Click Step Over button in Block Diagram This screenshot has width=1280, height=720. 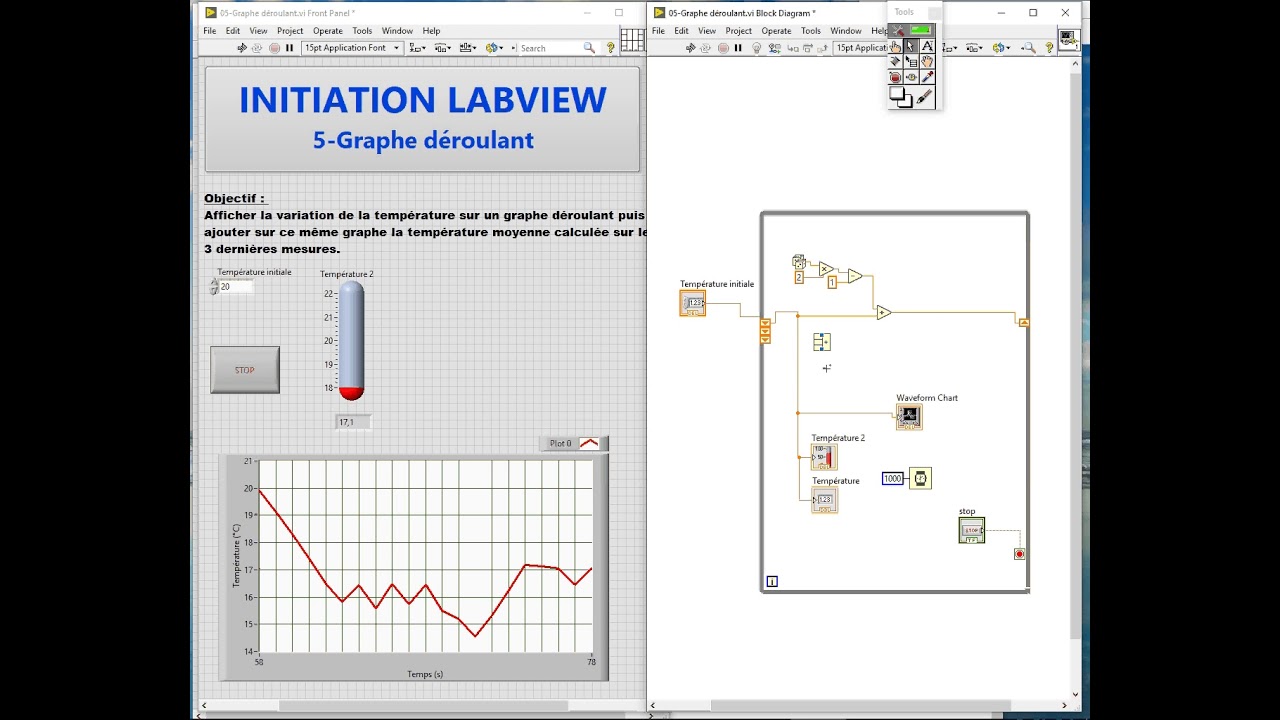click(x=808, y=48)
